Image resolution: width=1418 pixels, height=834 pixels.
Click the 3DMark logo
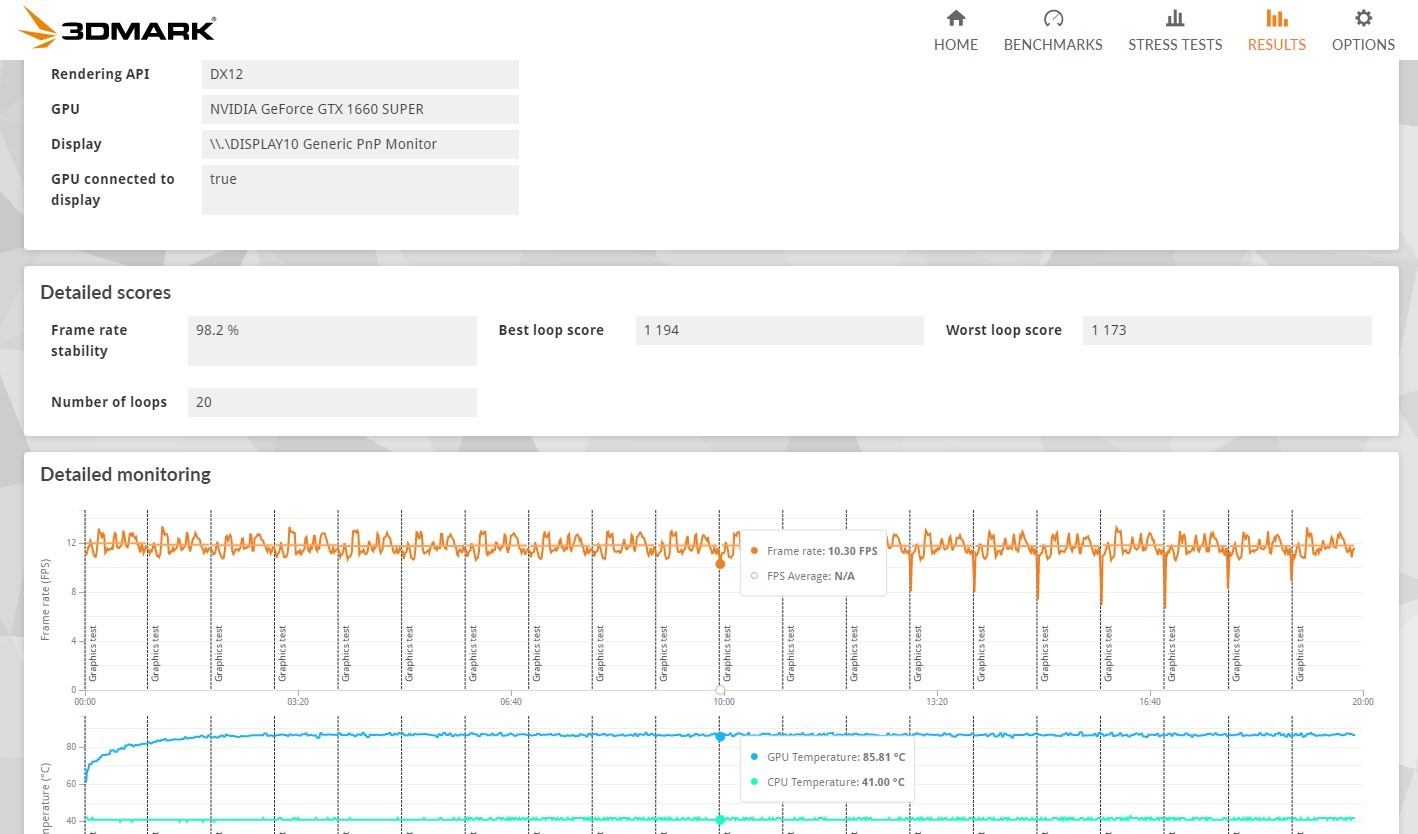click(117, 28)
